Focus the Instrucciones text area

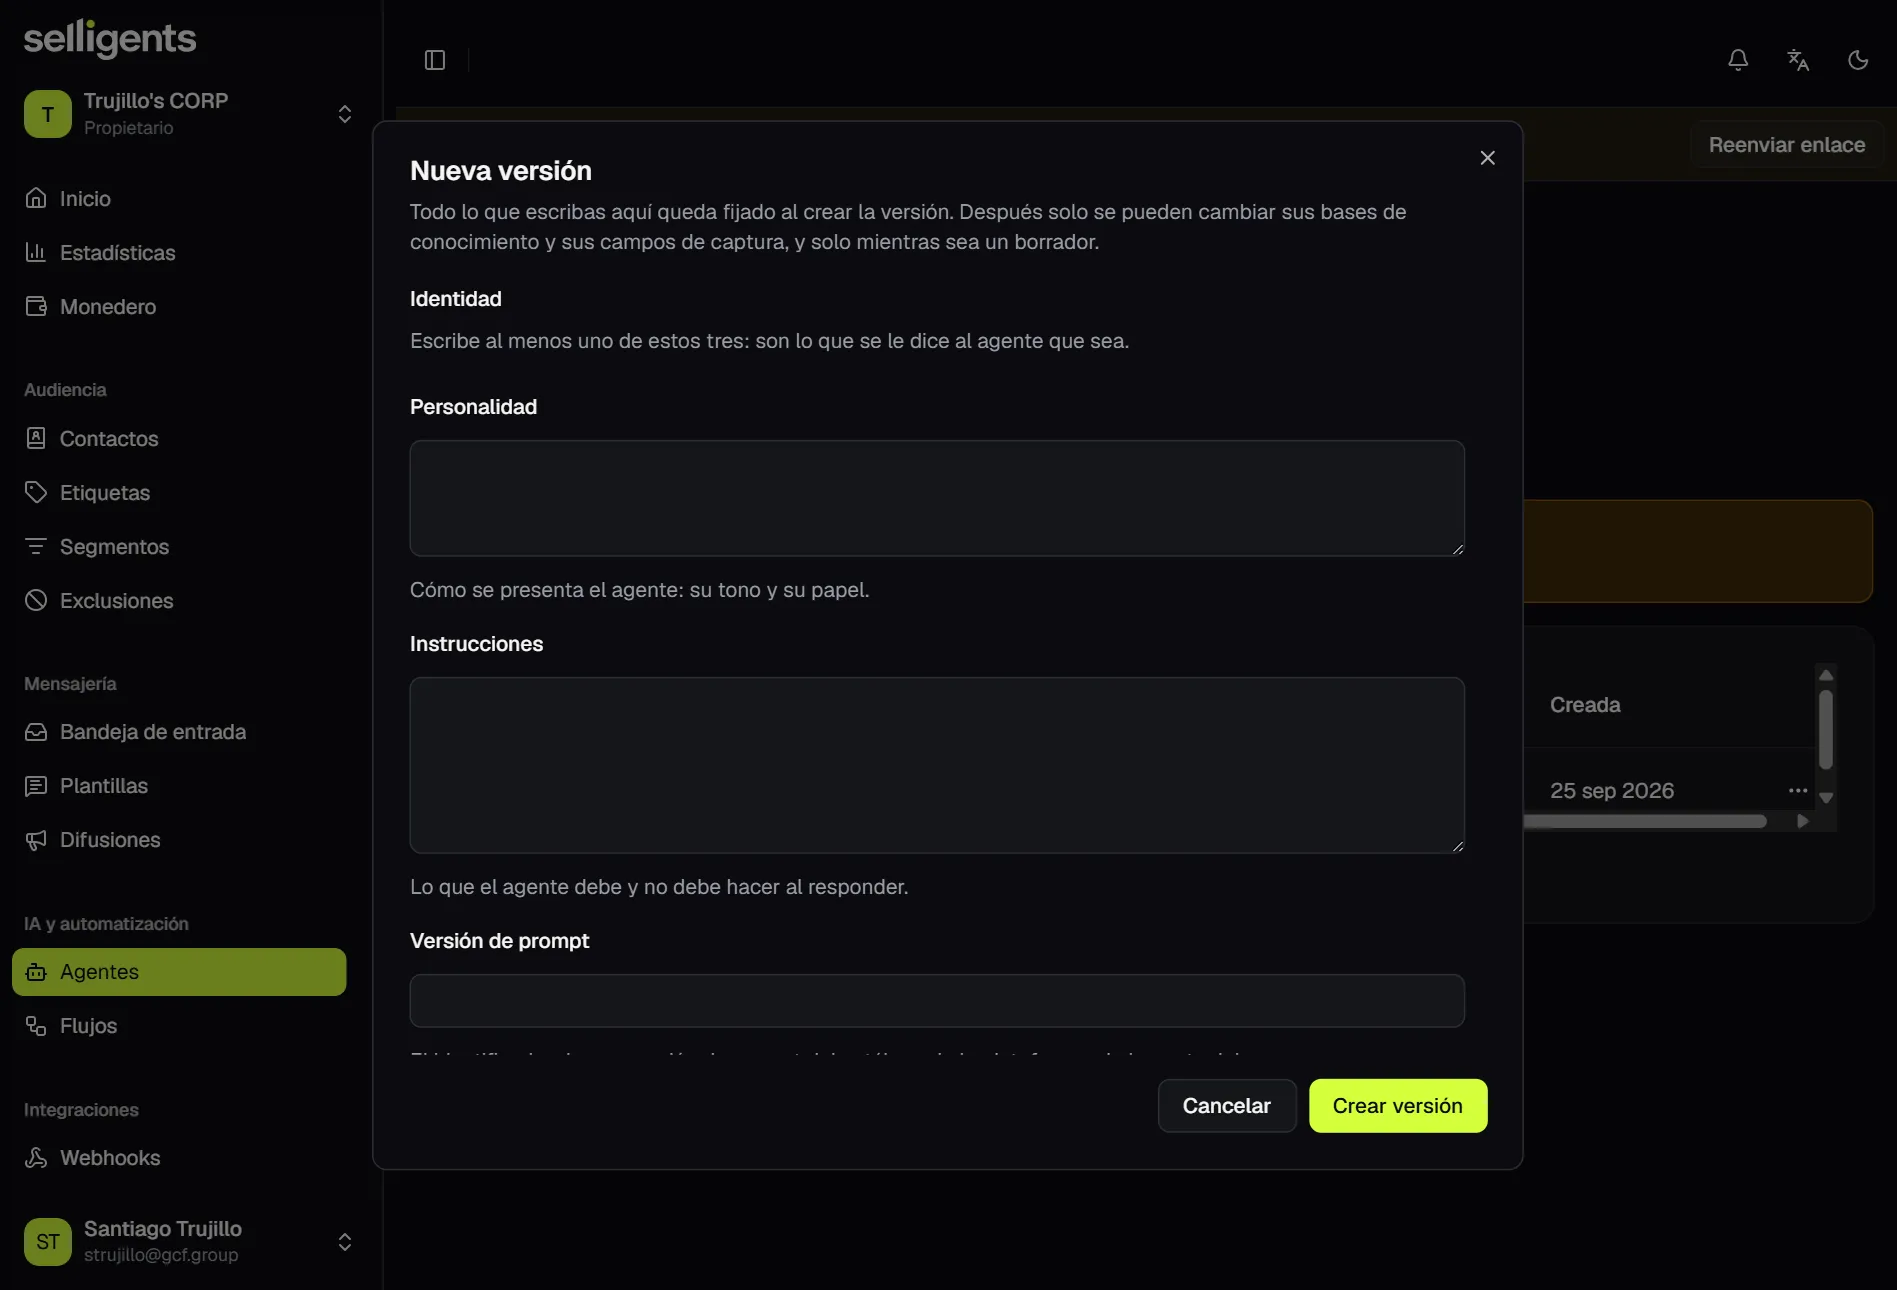[x=937, y=765]
